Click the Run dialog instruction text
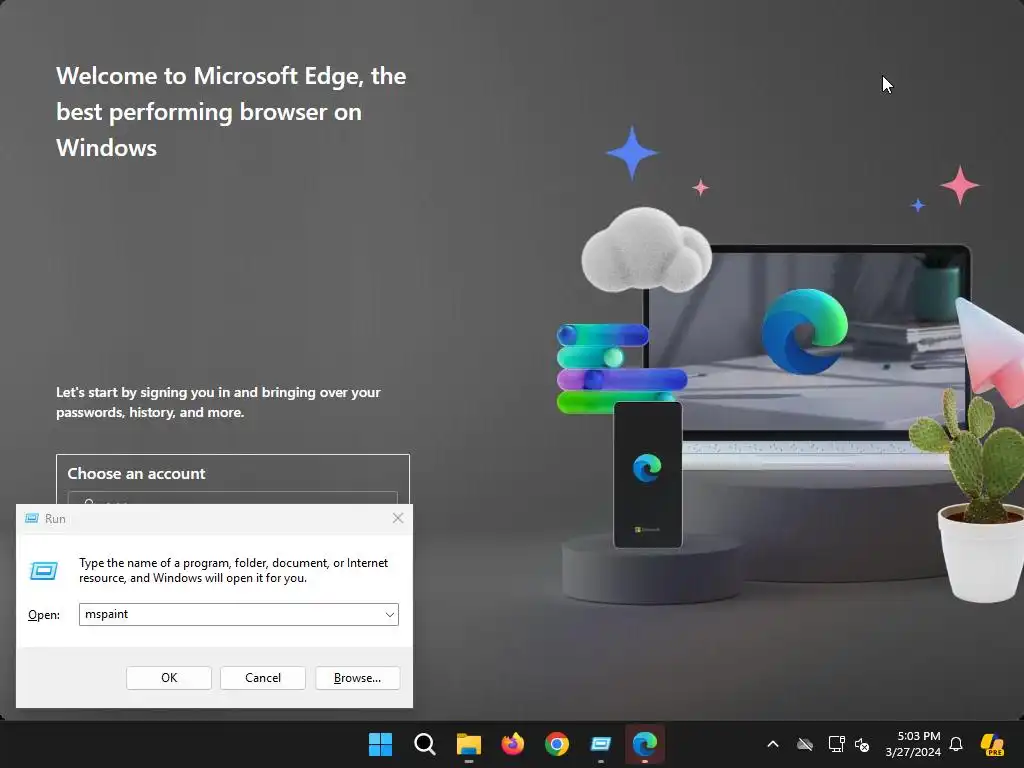Viewport: 1024px width, 768px height. (x=233, y=570)
